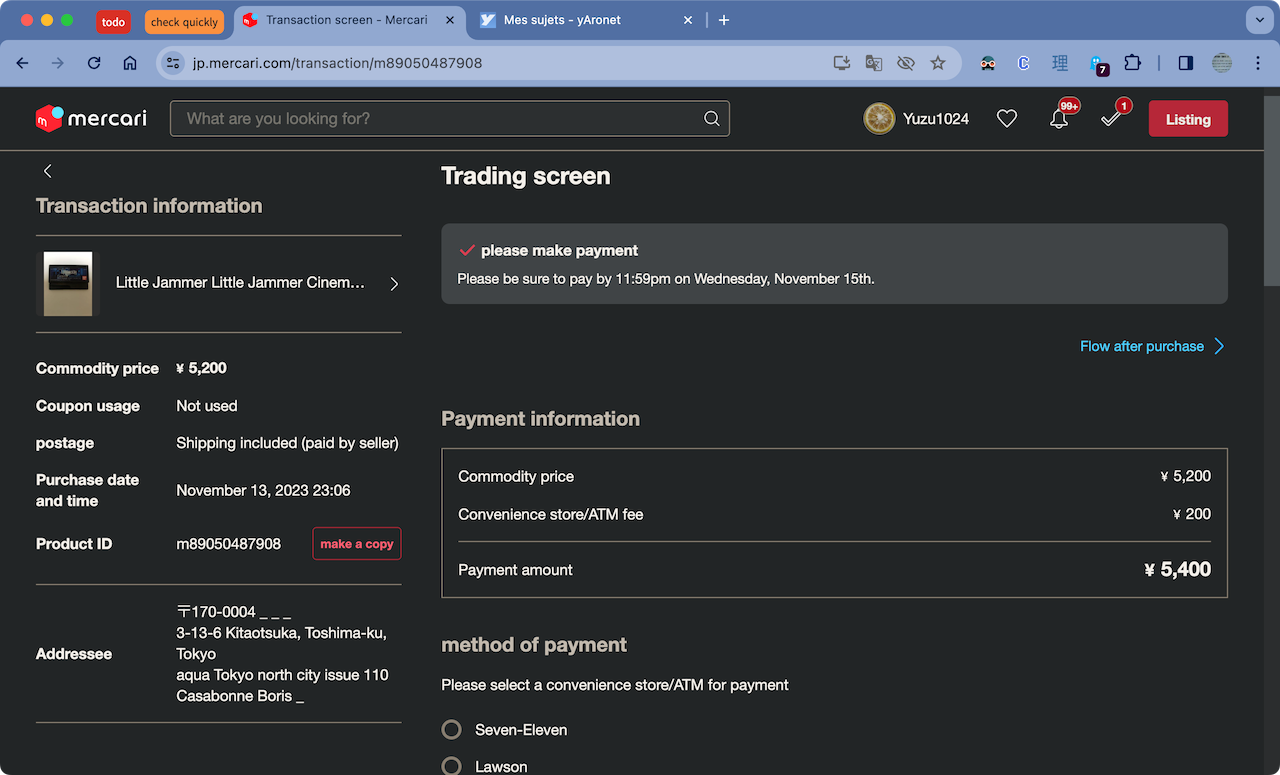Open a new browser tab
The height and width of the screenshot is (775, 1280).
[x=724, y=20]
